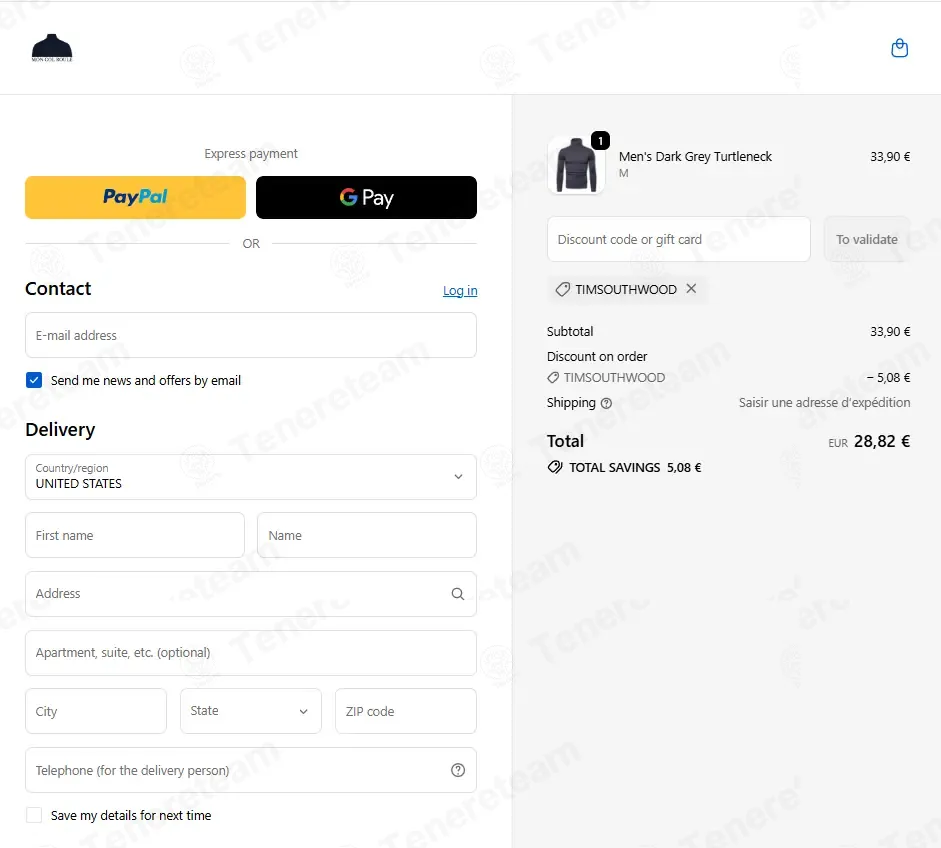Click the Name input field
The width and height of the screenshot is (941, 848).
(367, 535)
